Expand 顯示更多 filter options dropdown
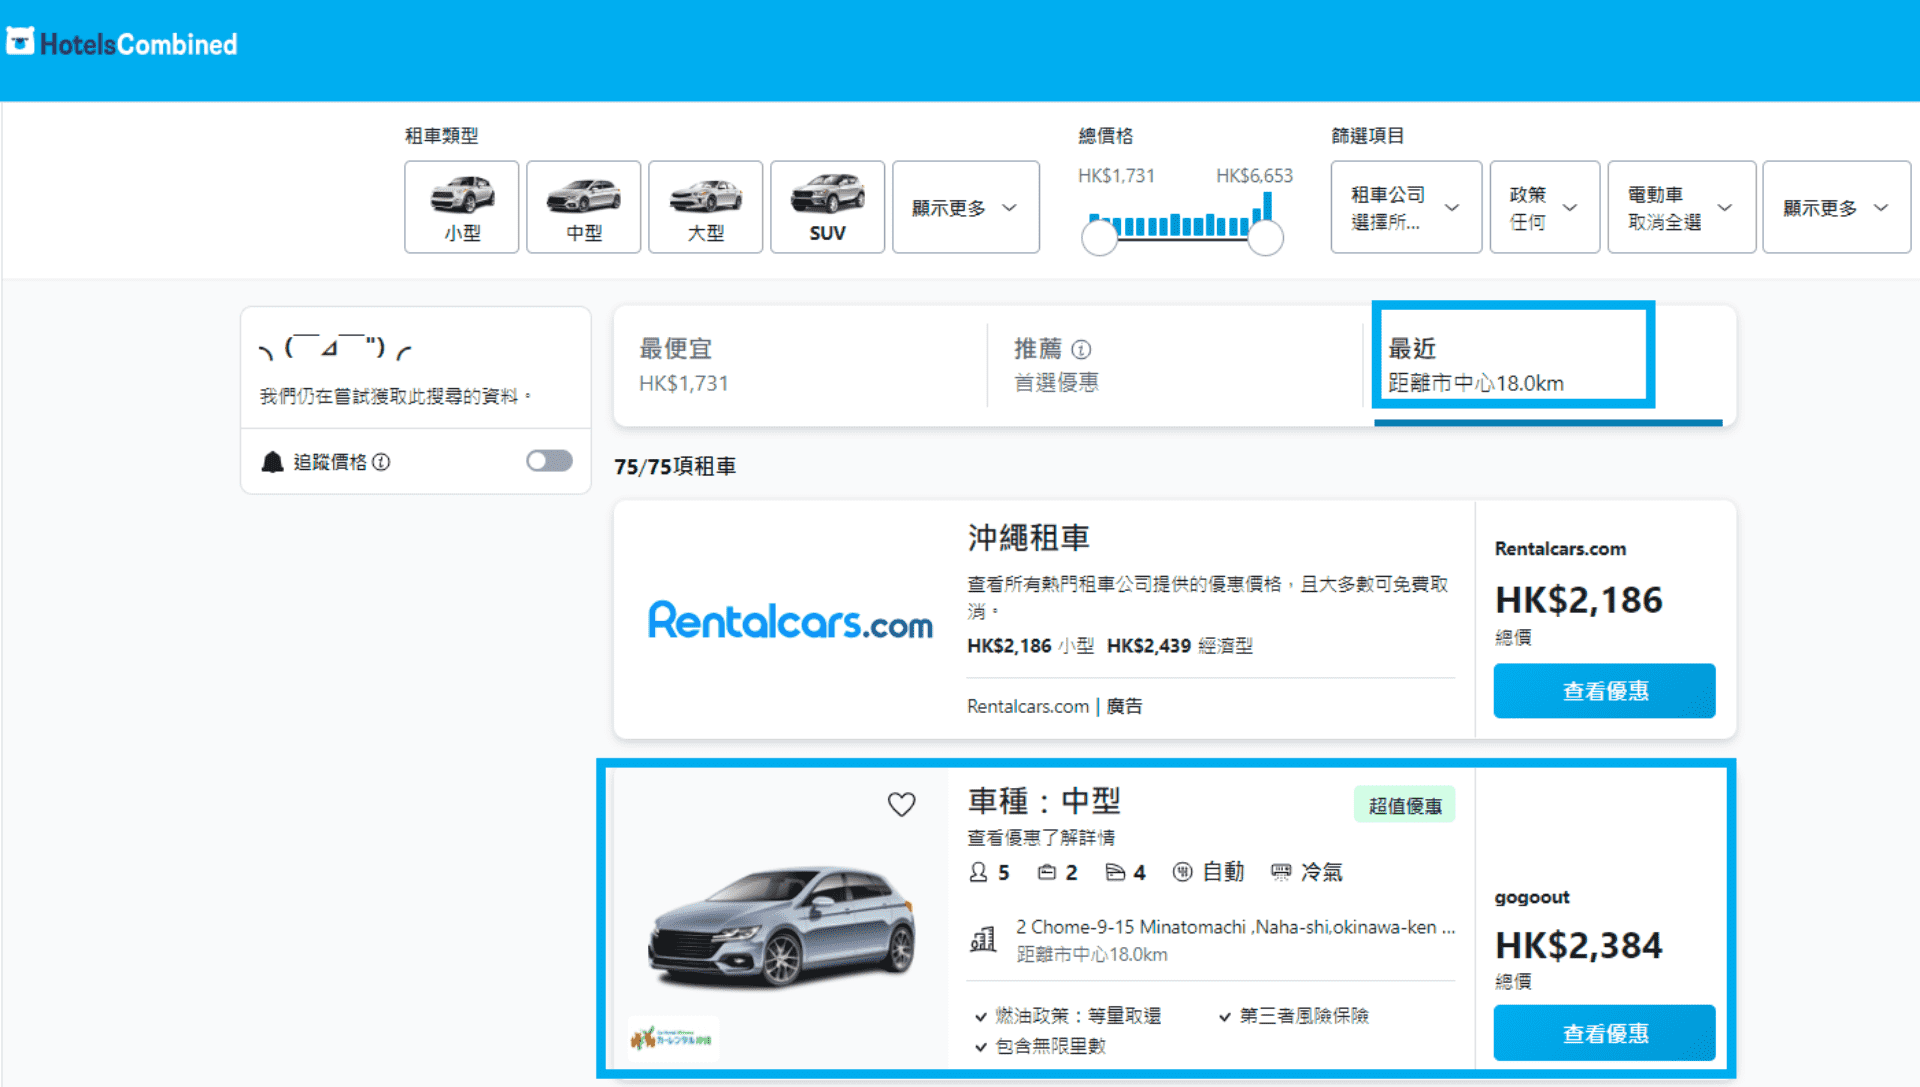 pos(1837,207)
